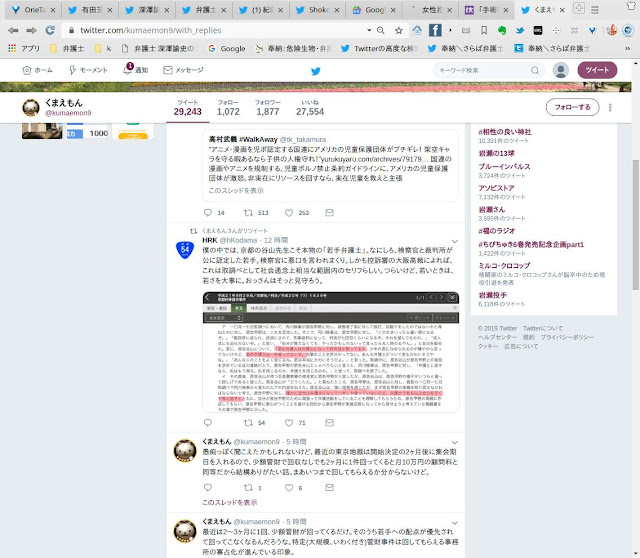
Task: Bookmark page with the star icon
Action: point(398,30)
